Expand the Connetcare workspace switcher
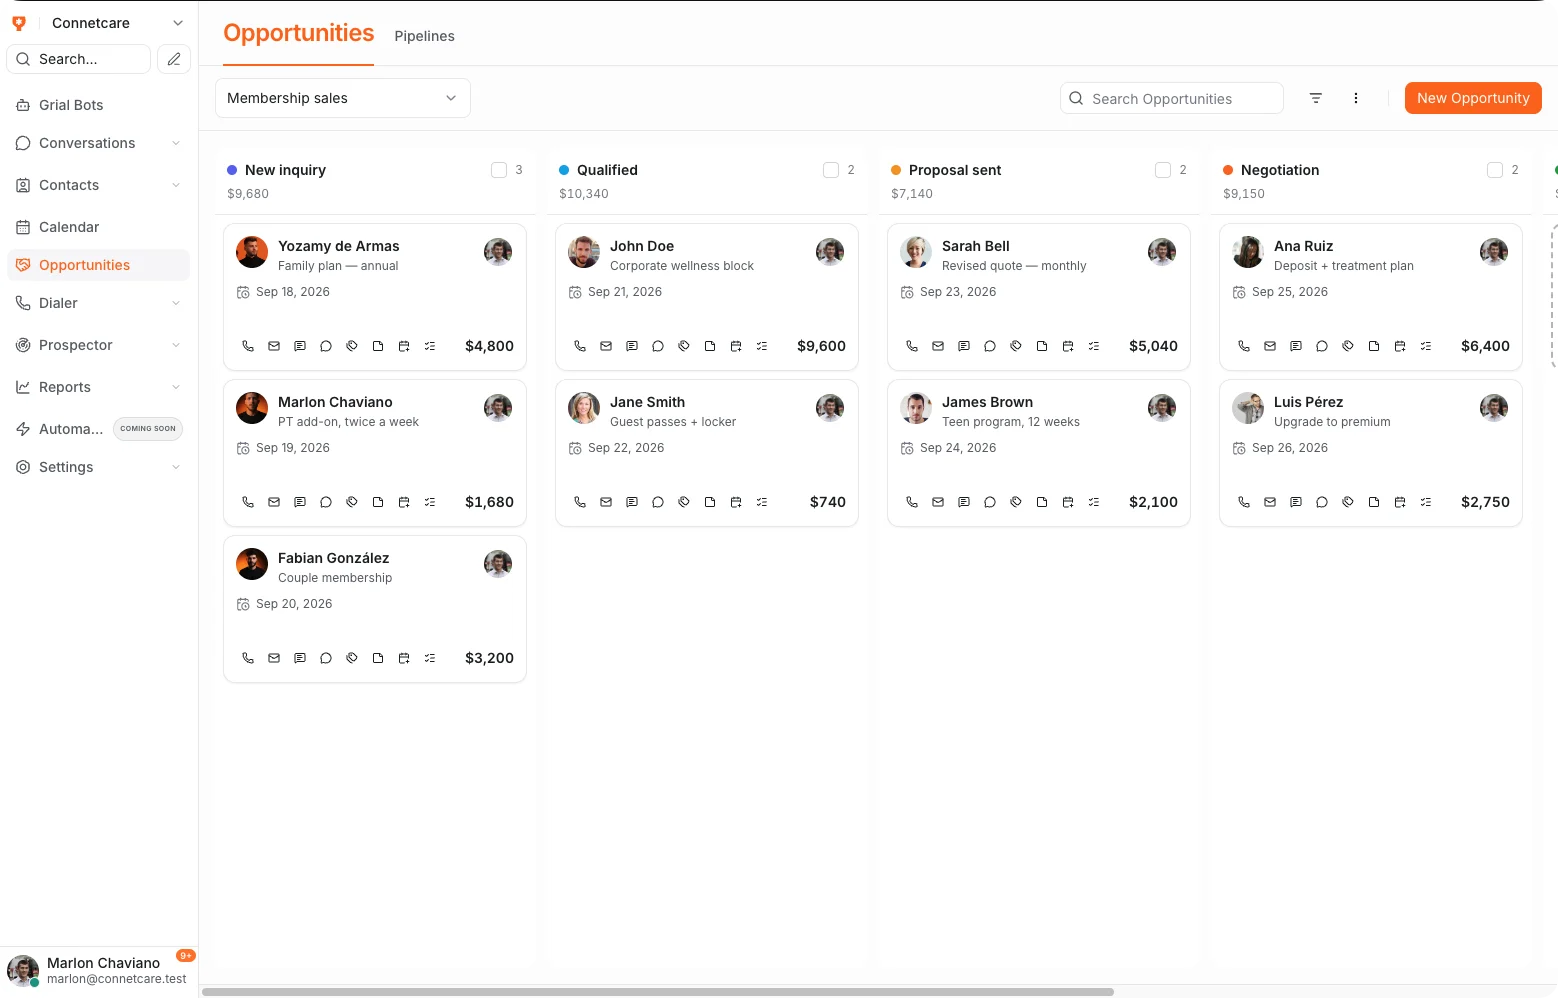The width and height of the screenshot is (1558, 998). (178, 23)
